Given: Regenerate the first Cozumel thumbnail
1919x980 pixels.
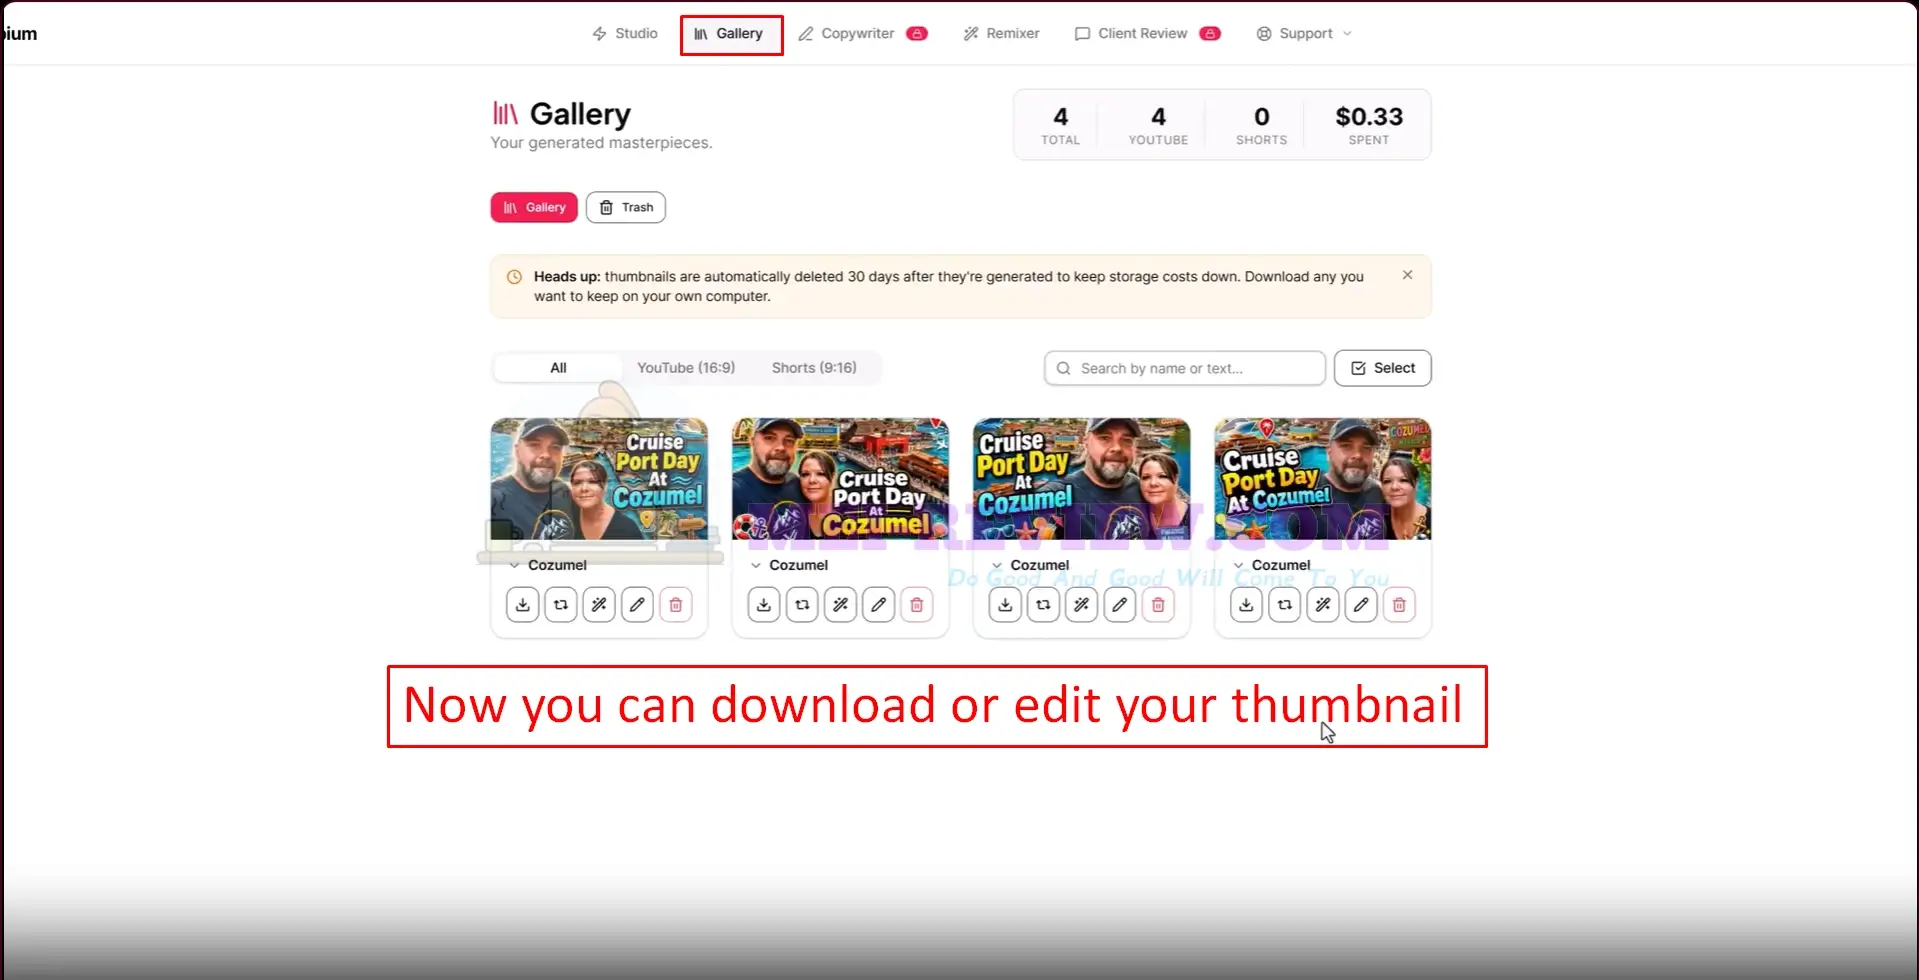Looking at the screenshot, I should pyautogui.click(x=560, y=605).
